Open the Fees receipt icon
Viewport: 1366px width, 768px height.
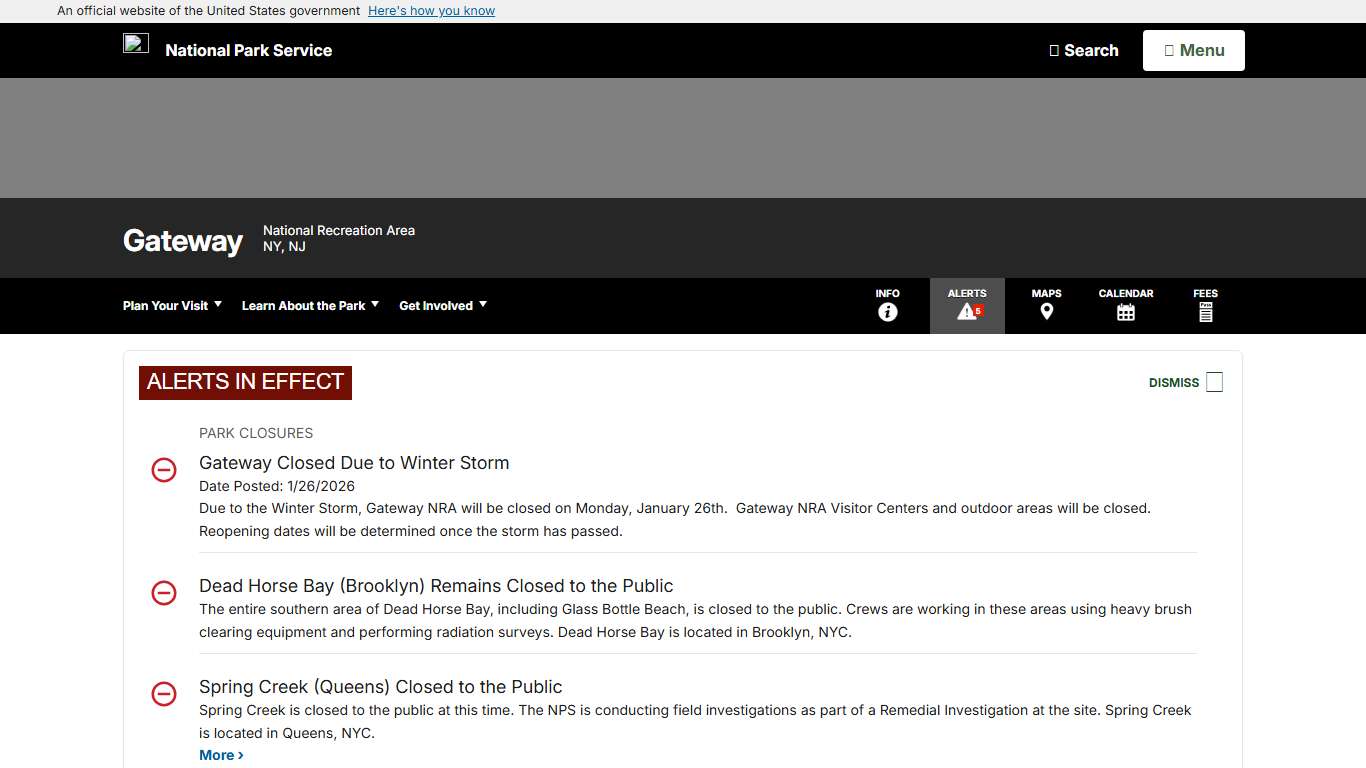(x=1205, y=312)
